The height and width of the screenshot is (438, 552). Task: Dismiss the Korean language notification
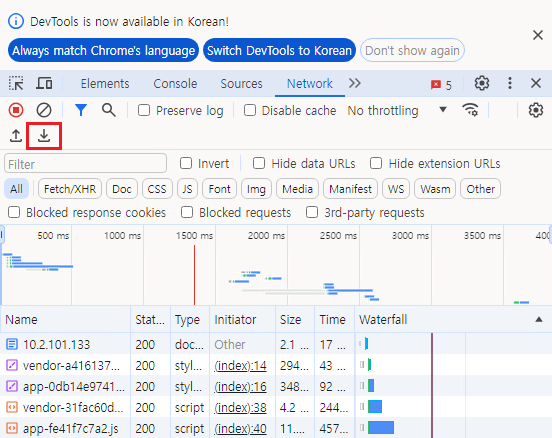pyautogui.click(x=538, y=35)
